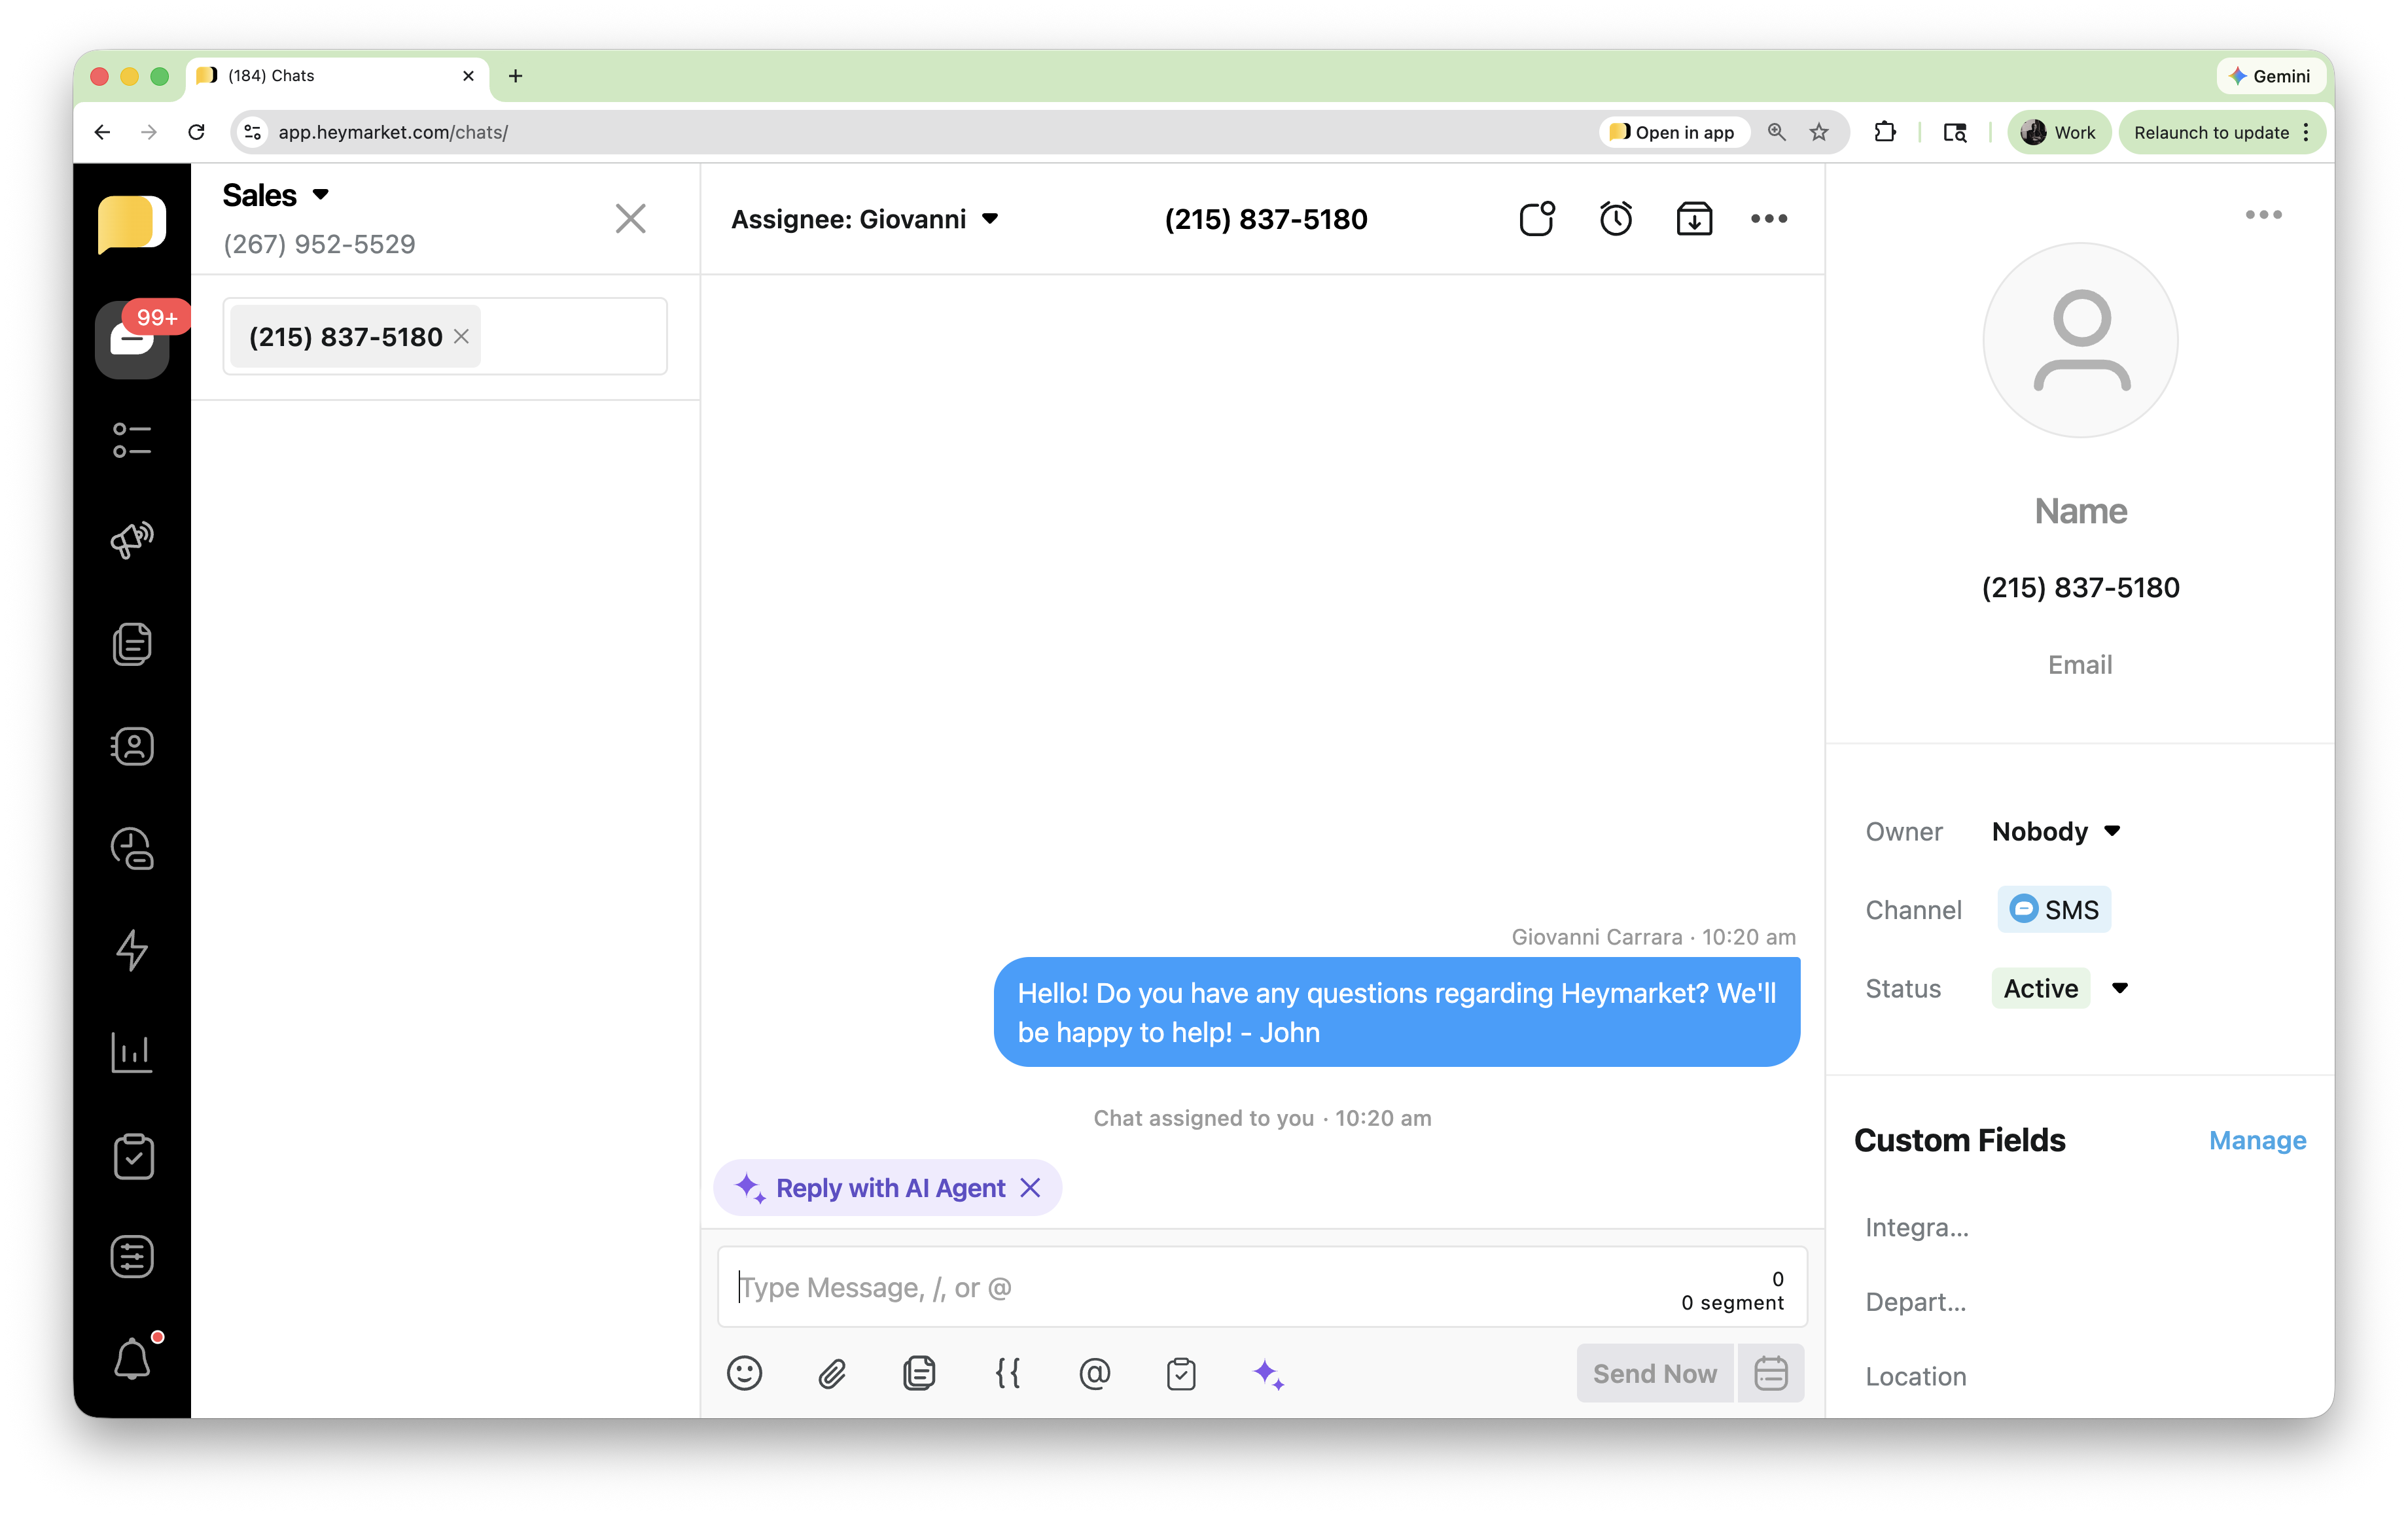
Task: Click Reply with AI Agent button
Action: [x=890, y=1188]
